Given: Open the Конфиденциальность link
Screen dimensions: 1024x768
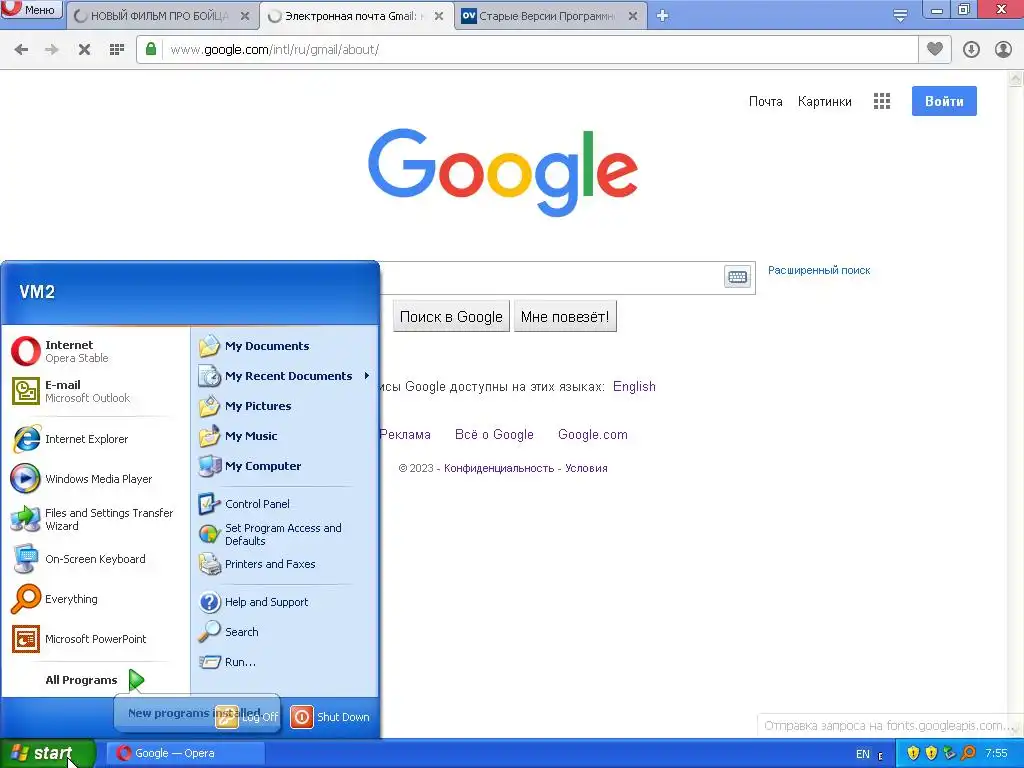Looking at the screenshot, I should 499,468.
